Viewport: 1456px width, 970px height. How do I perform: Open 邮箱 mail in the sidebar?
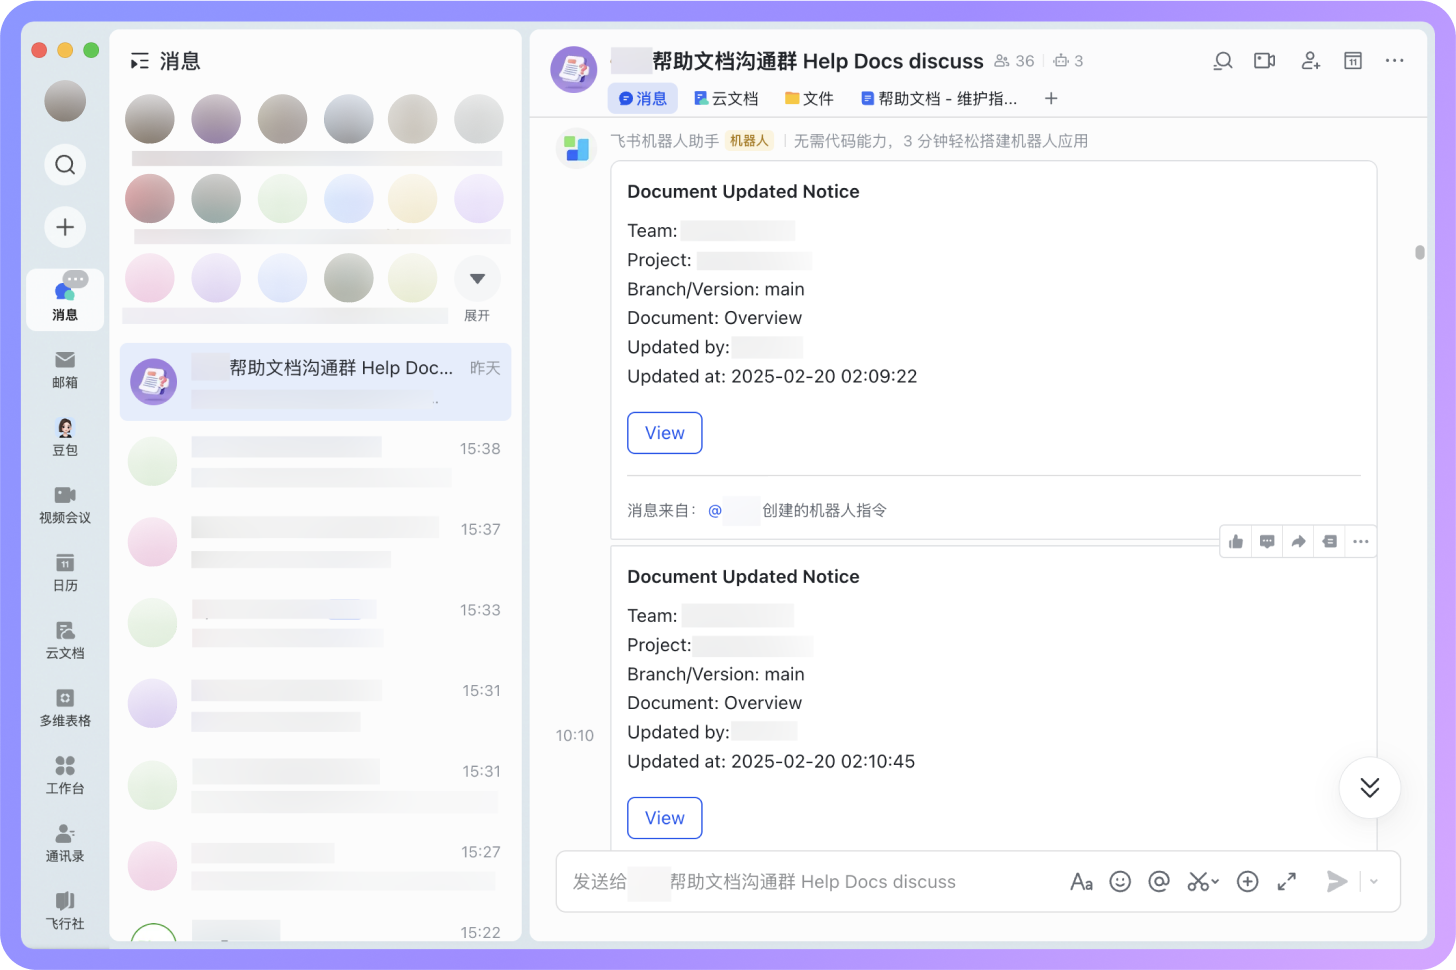pyautogui.click(x=65, y=369)
